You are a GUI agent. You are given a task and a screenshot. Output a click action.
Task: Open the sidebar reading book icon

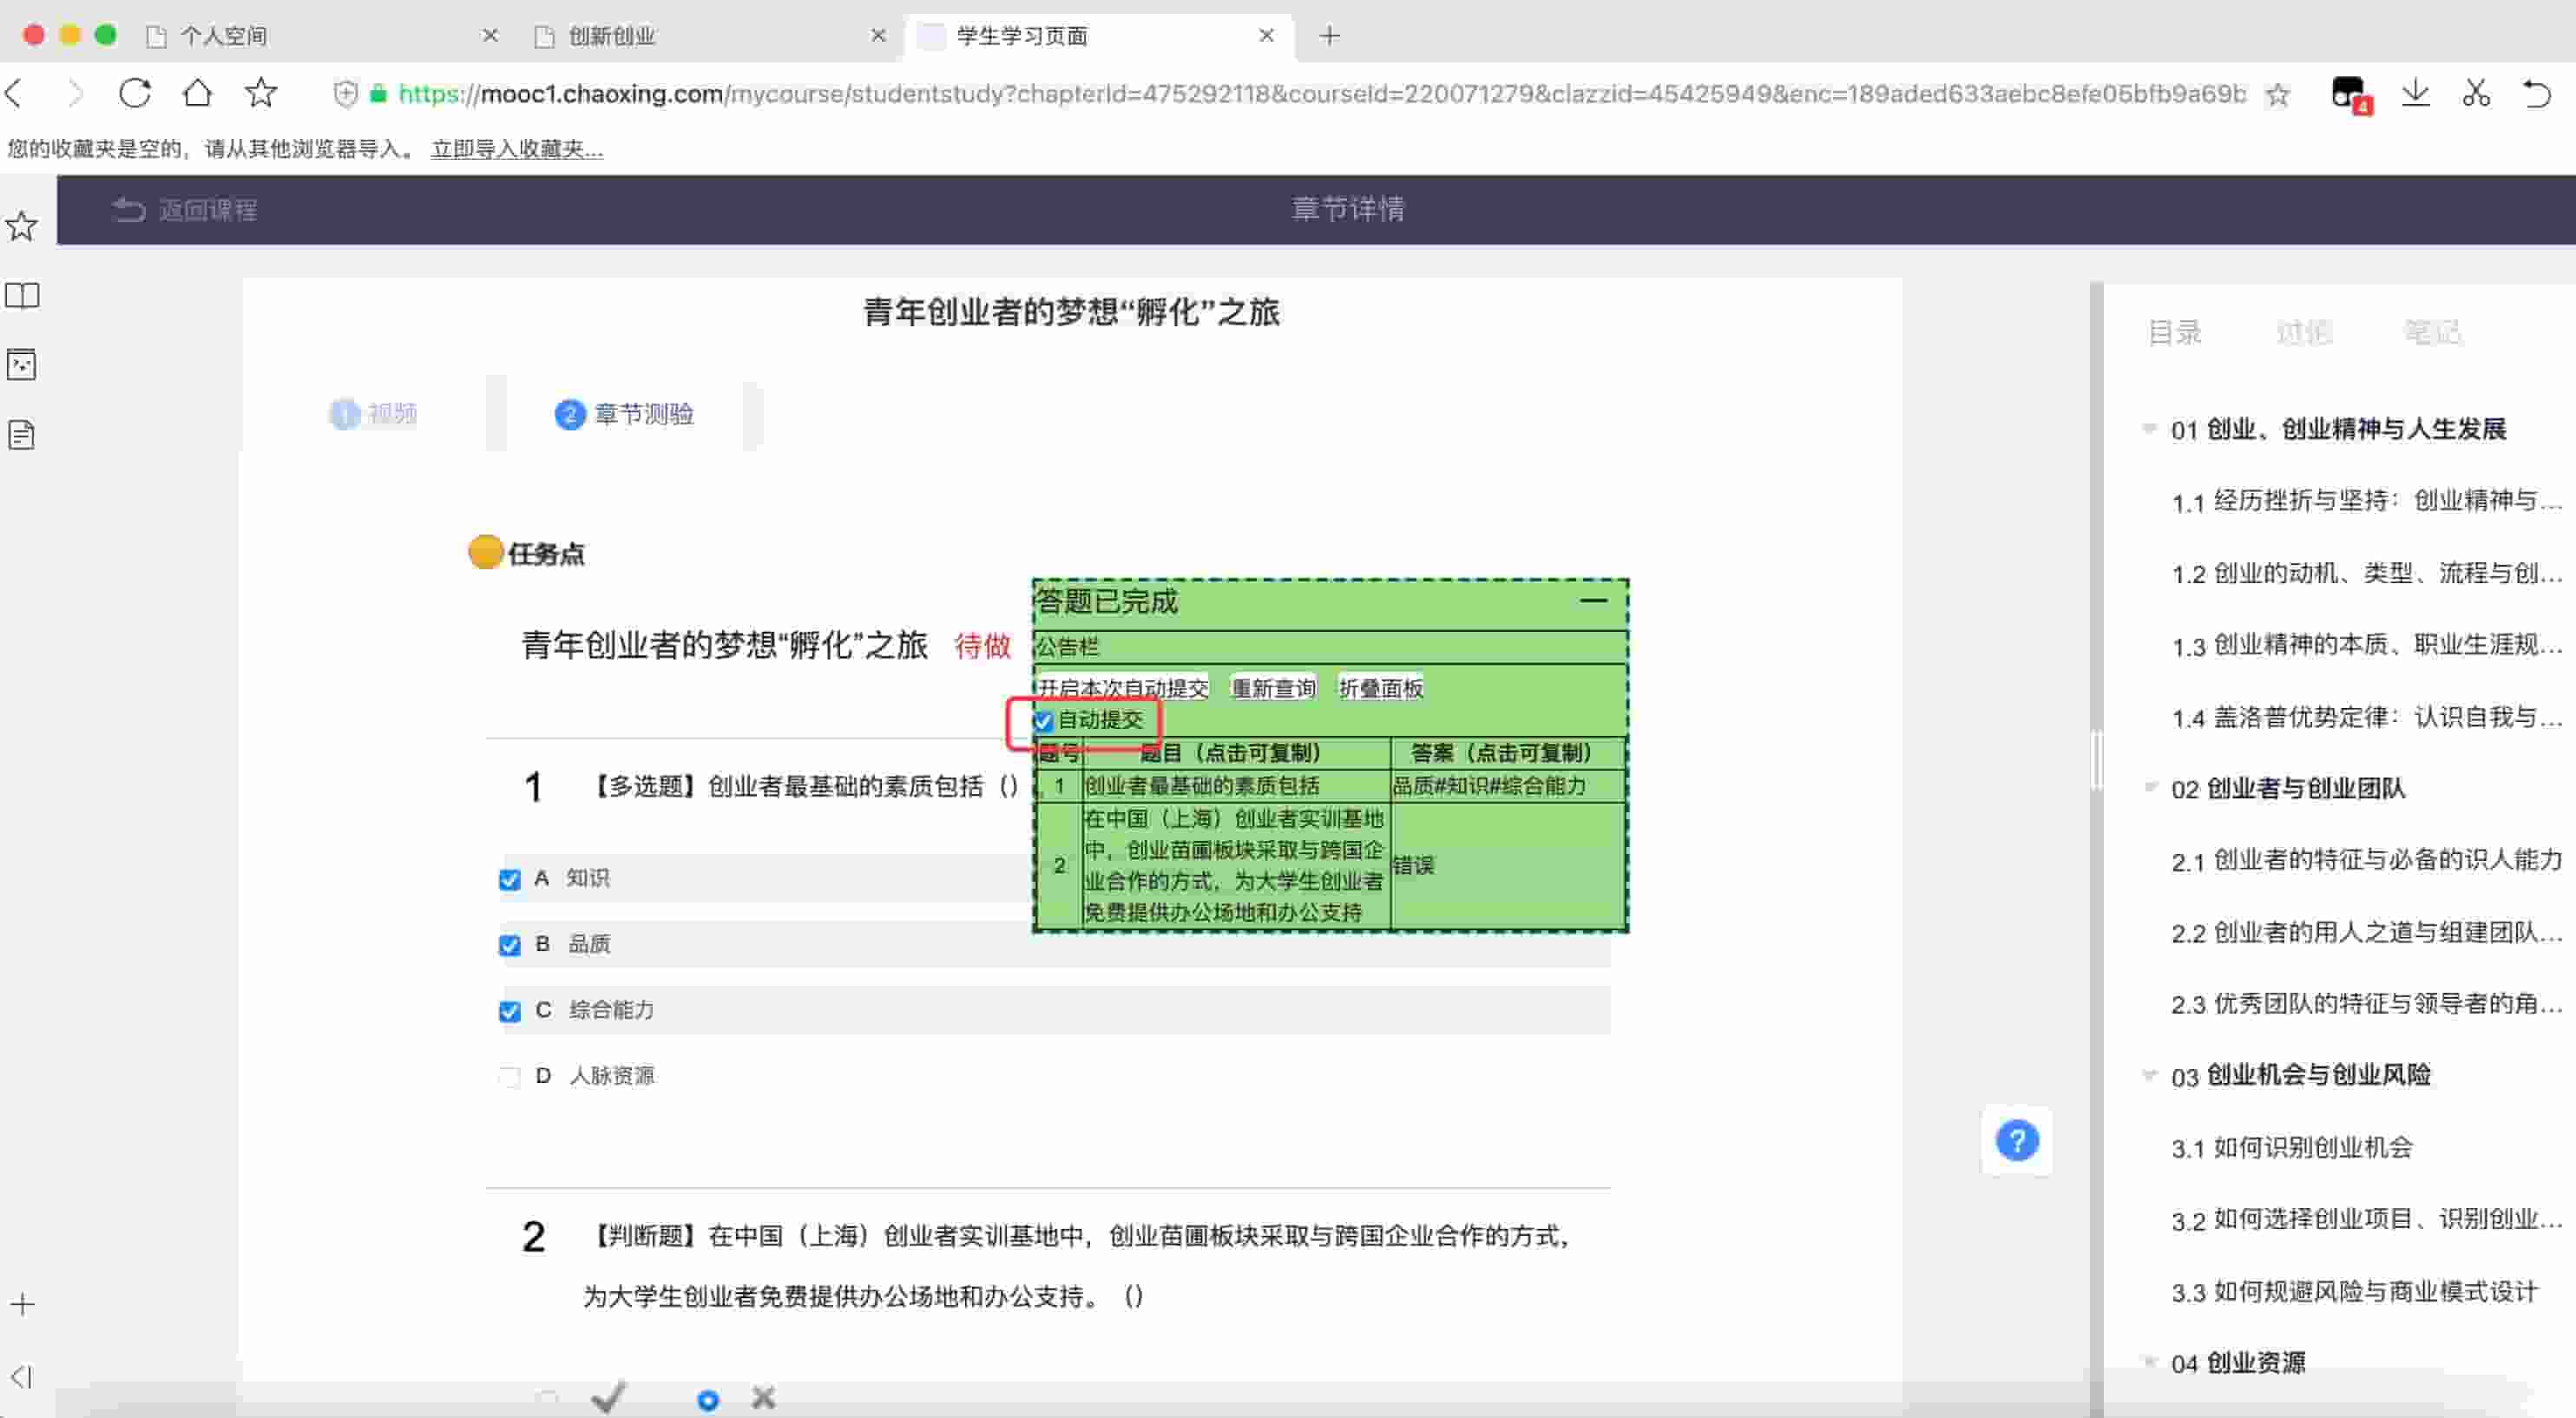click(22, 296)
